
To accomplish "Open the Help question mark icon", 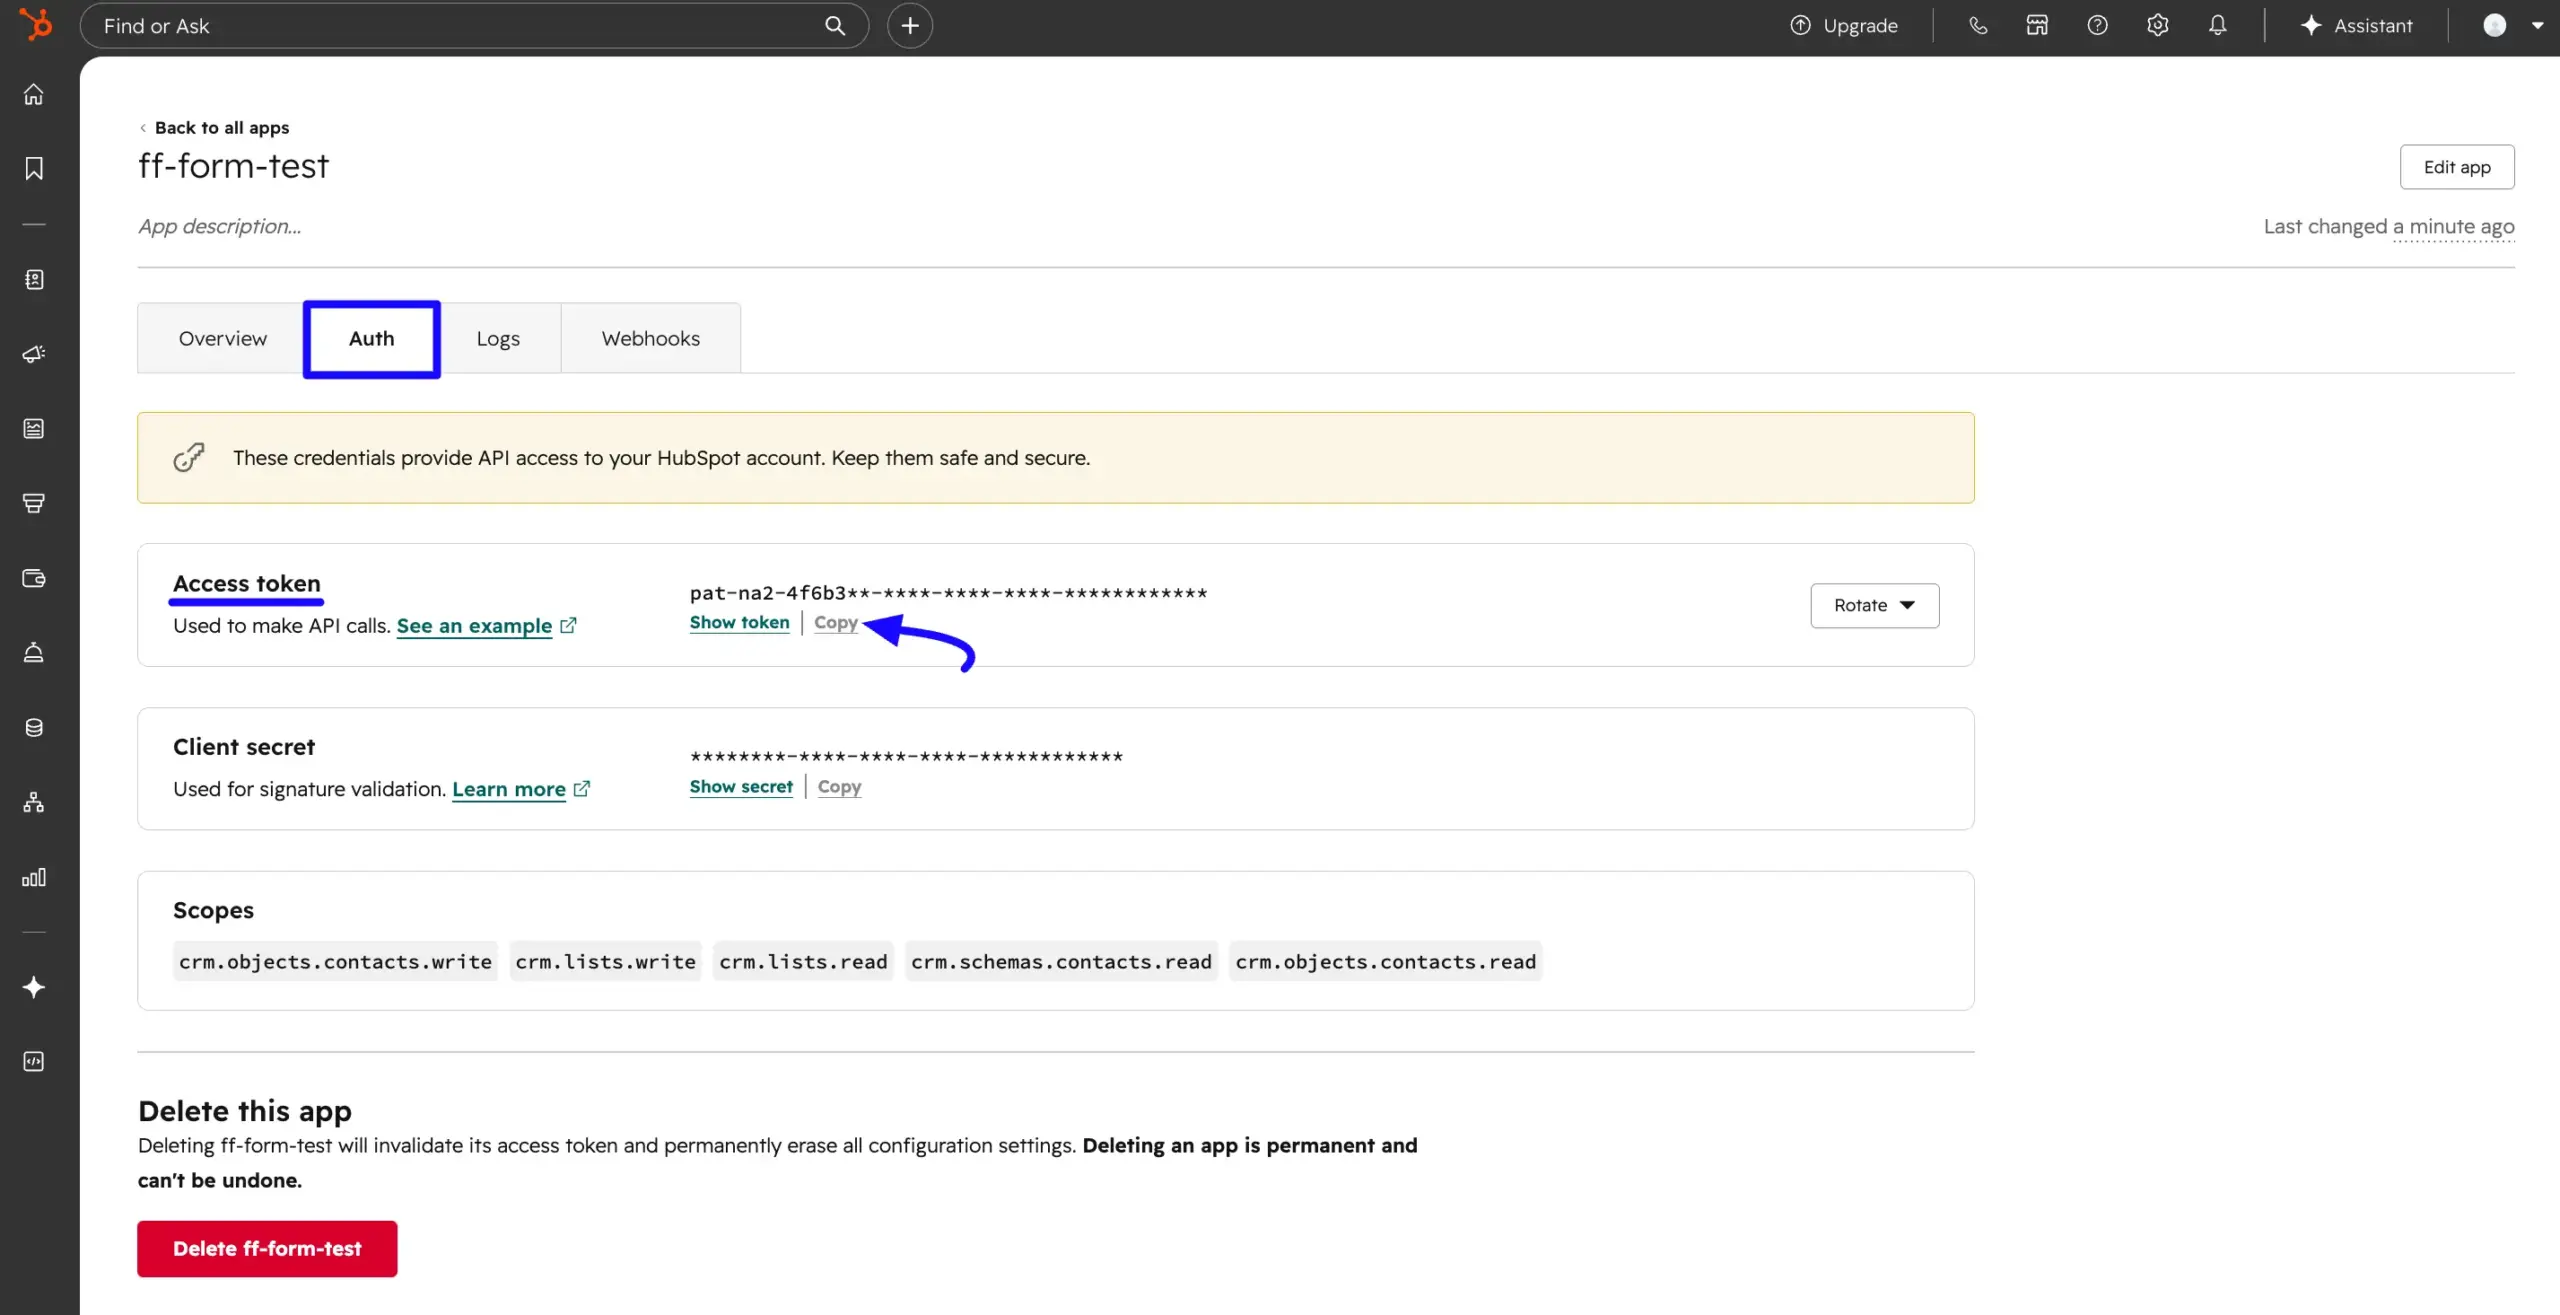I will [x=2098, y=26].
